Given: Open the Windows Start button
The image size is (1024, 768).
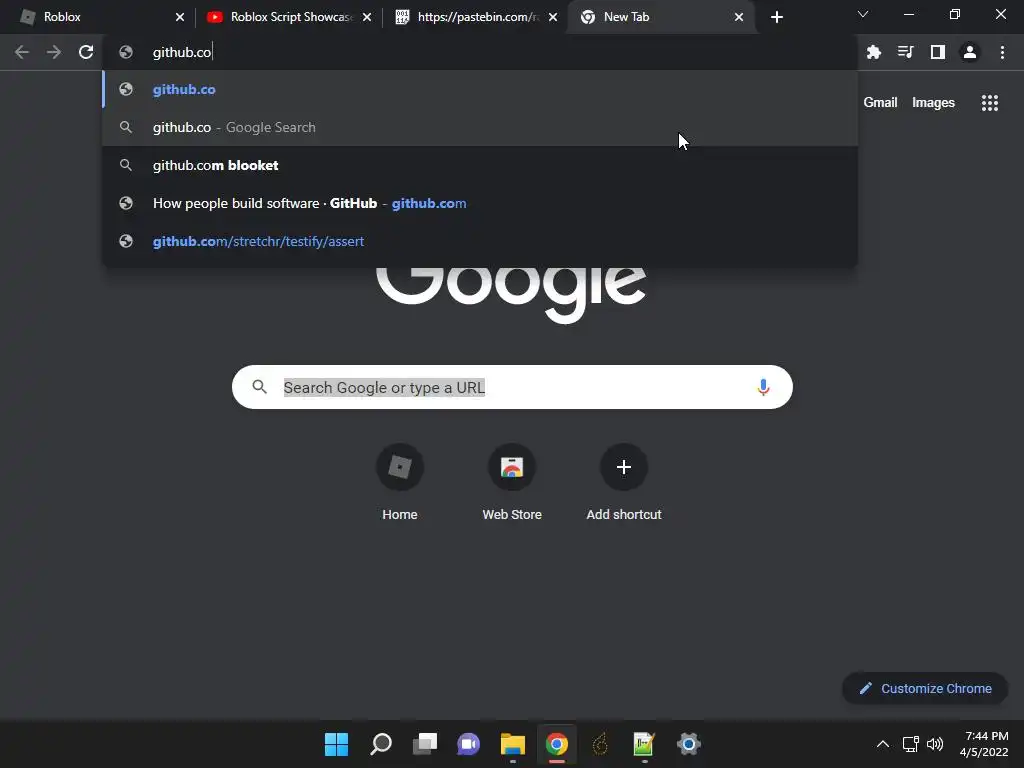Looking at the screenshot, I should pyautogui.click(x=336, y=744).
